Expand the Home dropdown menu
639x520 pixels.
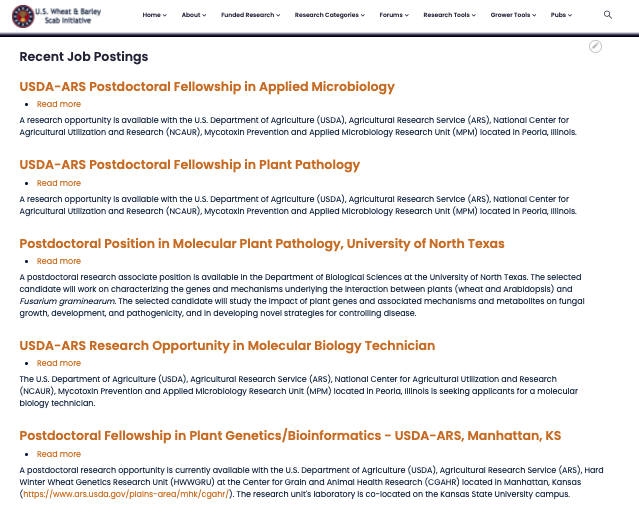(154, 15)
